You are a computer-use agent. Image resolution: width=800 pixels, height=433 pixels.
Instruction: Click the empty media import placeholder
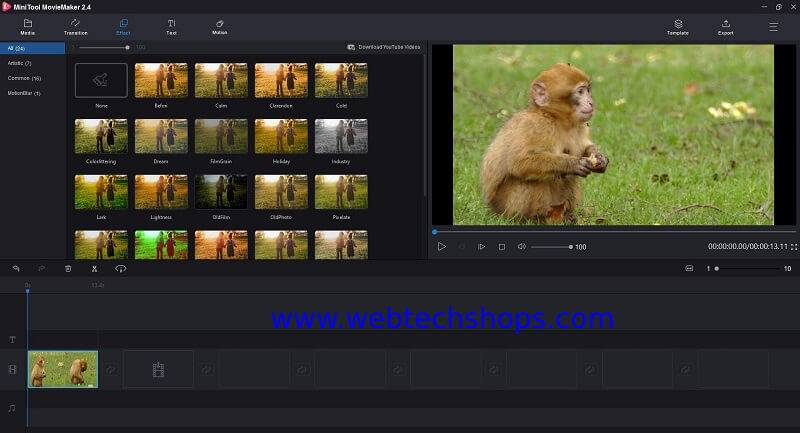click(x=159, y=369)
